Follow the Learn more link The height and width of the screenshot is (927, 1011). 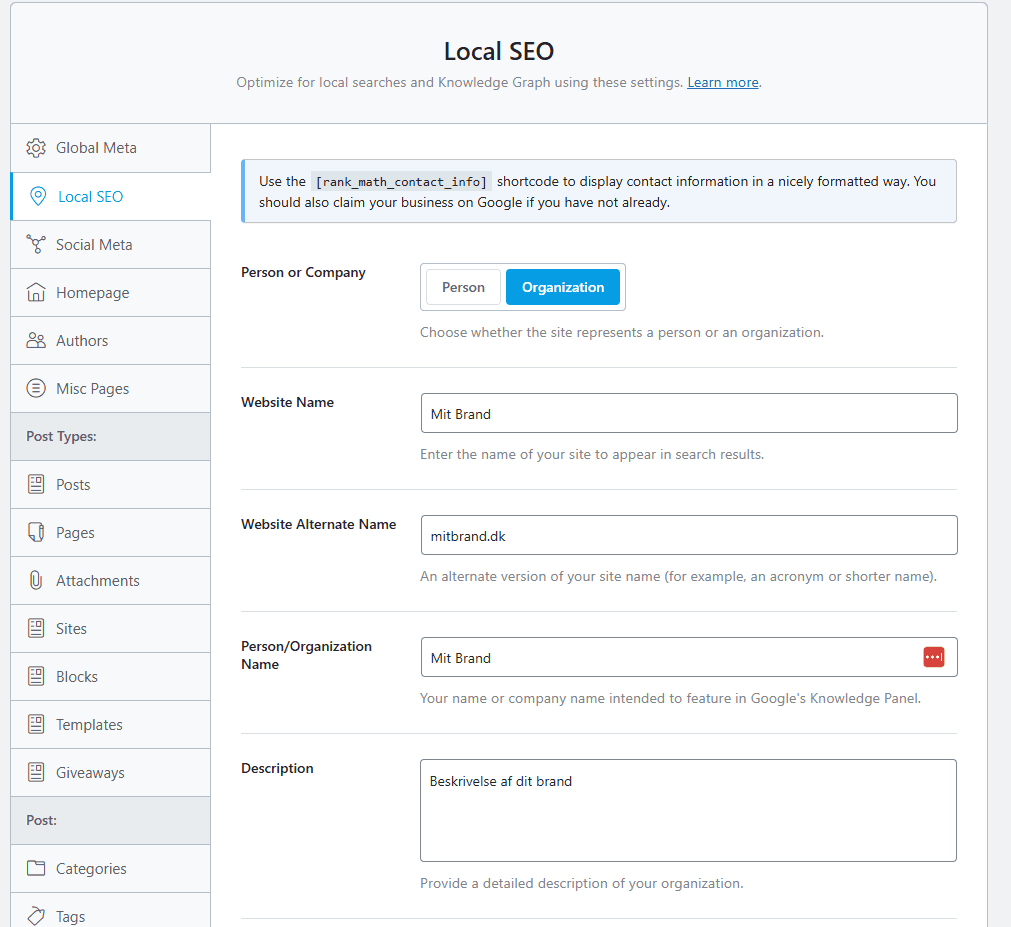pos(722,83)
